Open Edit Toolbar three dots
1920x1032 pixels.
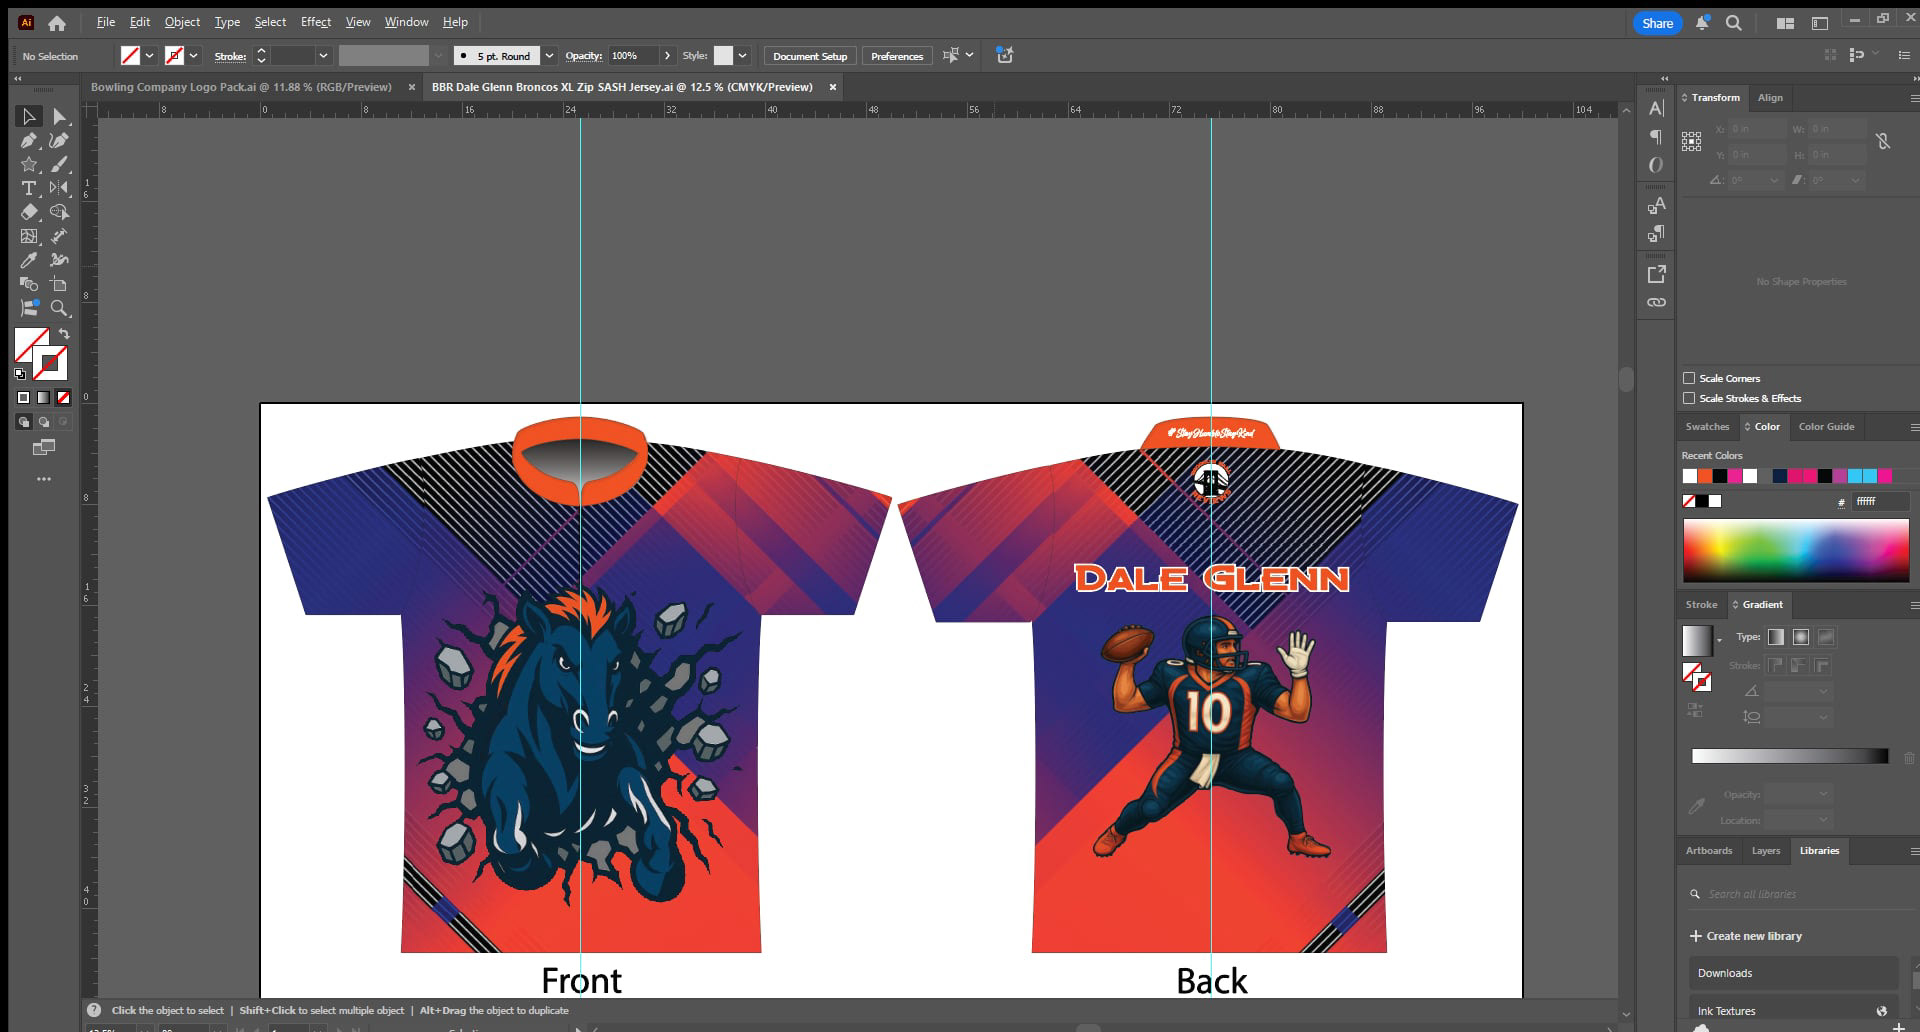coord(44,479)
